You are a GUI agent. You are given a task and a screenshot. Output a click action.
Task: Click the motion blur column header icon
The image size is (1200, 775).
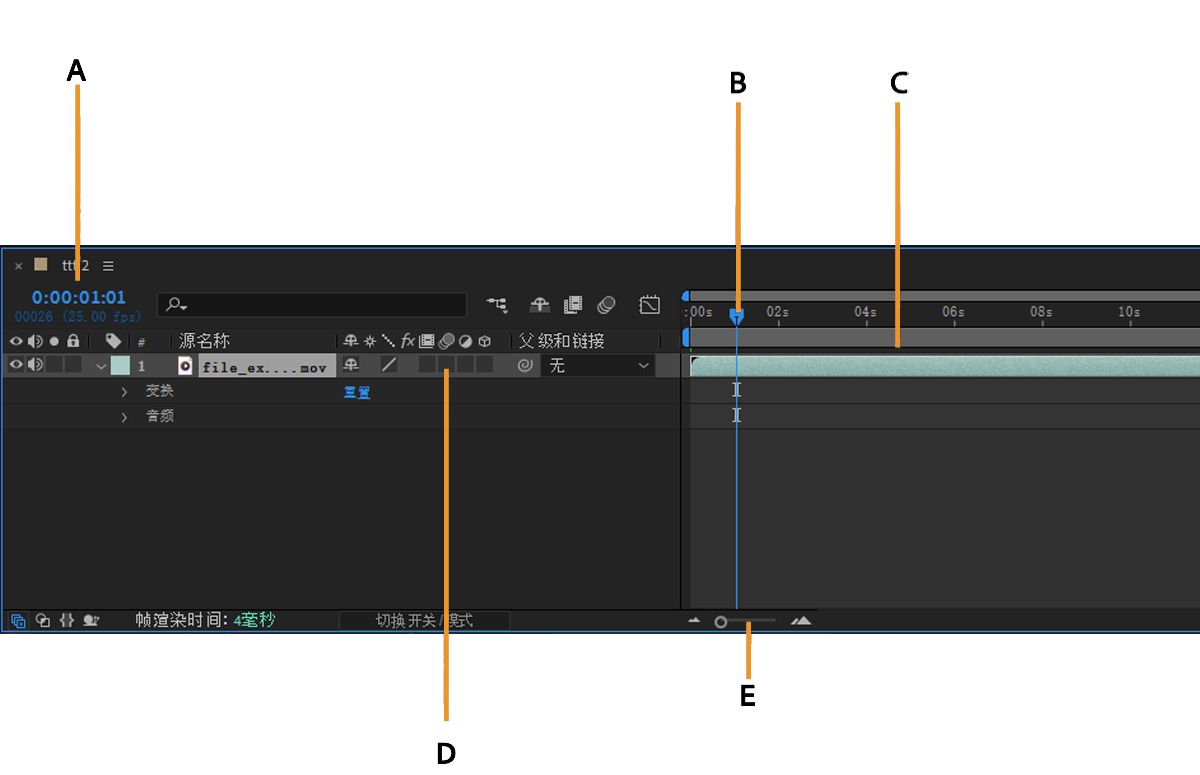[446, 341]
